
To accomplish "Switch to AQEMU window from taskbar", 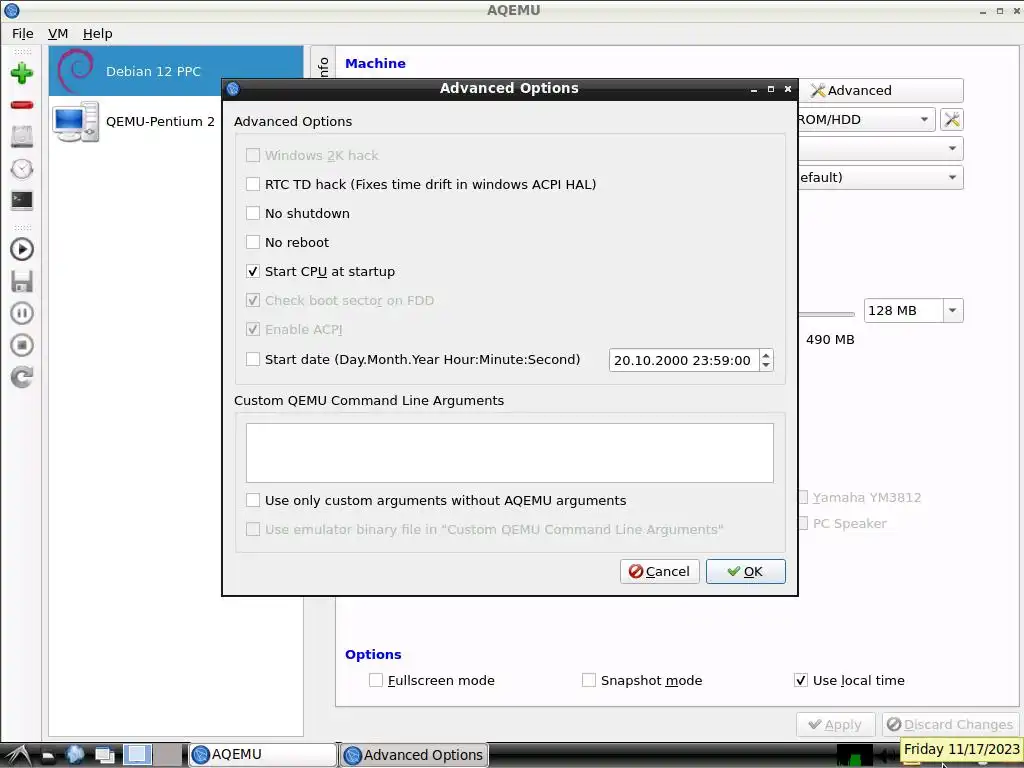I will point(263,755).
